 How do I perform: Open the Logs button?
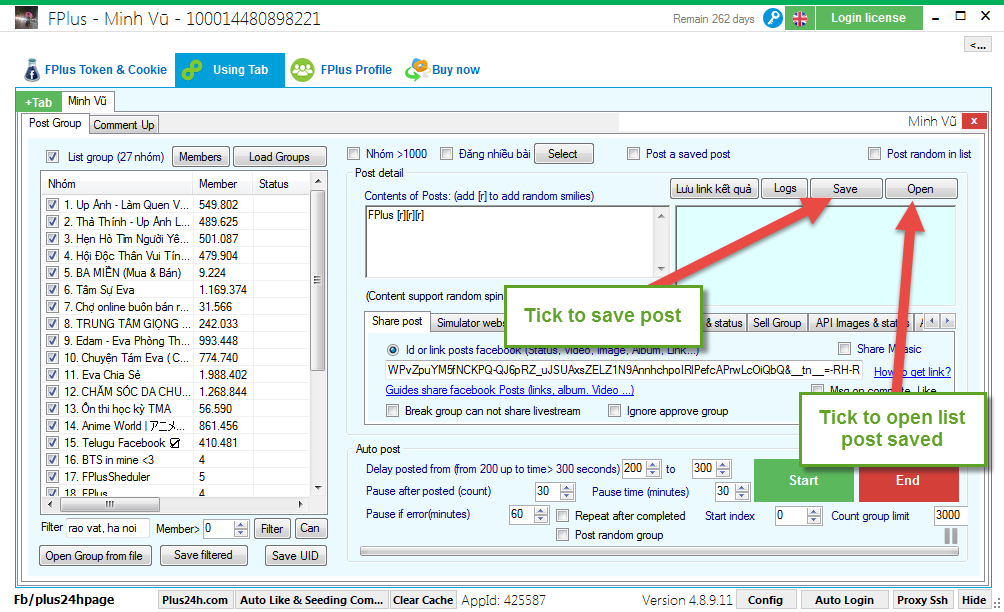pos(785,188)
